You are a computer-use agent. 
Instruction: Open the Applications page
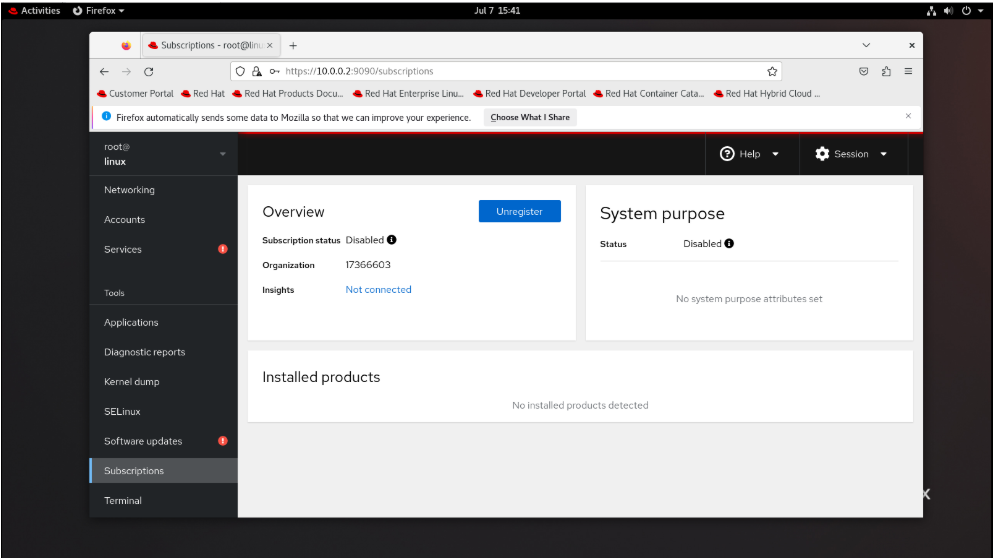tap(131, 323)
